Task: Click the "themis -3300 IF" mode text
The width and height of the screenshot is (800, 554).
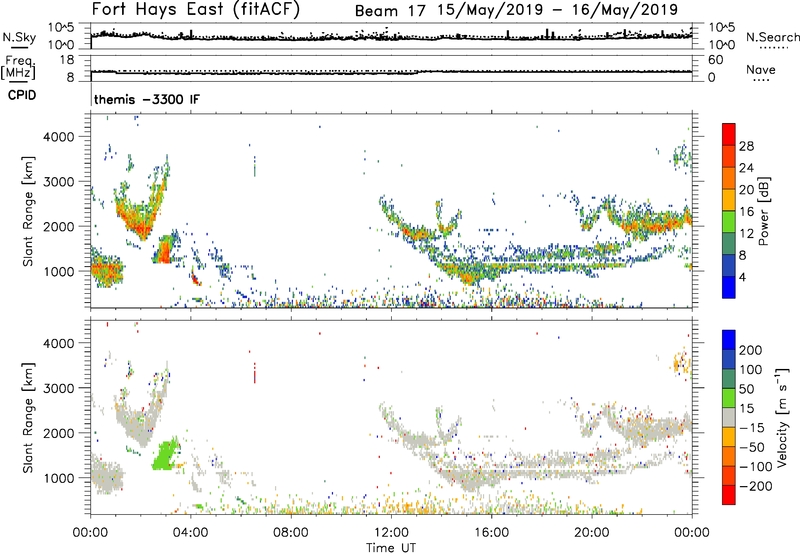Action: [x=147, y=99]
